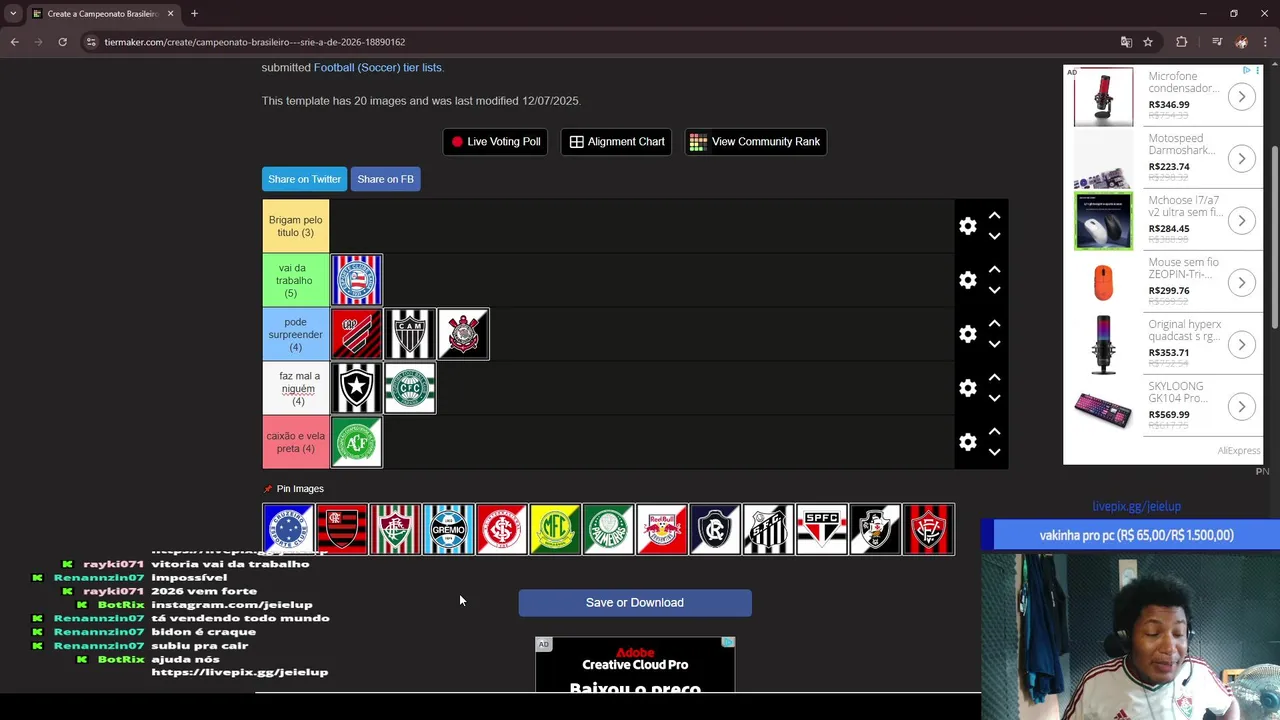The width and height of the screenshot is (1280, 720).
Task: Select the Grêmio crest in image pool
Action: [448, 529]
